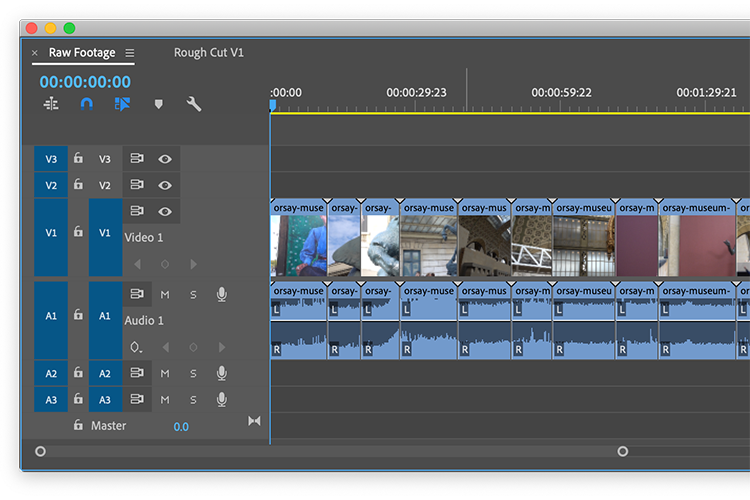Add a marker with the marker icon
This screenshot has width=750, height=500.
tap(158, 104)
